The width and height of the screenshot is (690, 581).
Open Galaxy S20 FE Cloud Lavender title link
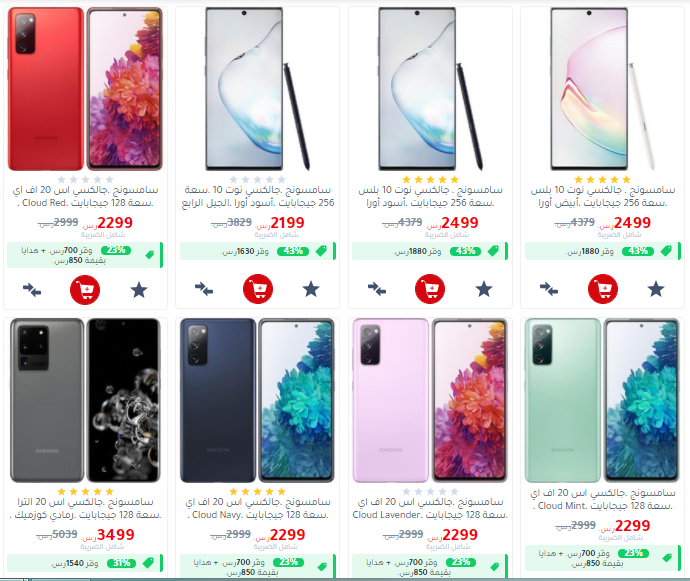[x=430, y=508]
